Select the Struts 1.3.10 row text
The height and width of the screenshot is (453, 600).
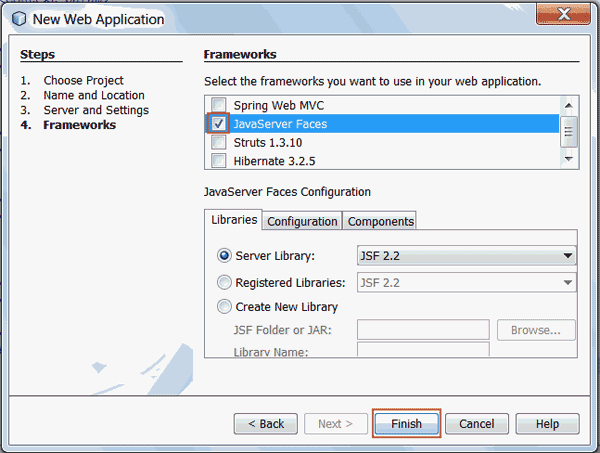(268, 143)
